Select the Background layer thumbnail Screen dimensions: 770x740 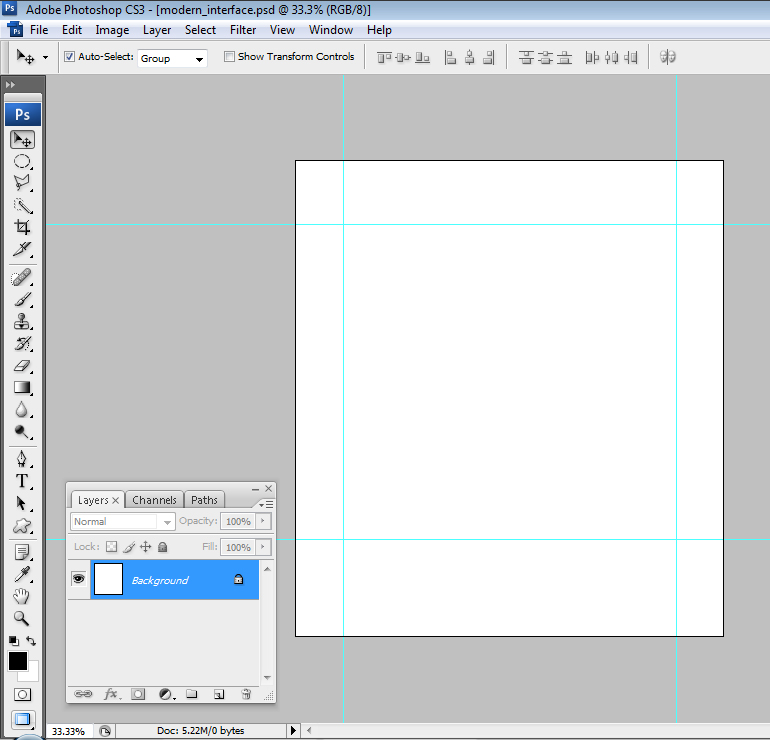[x=108, y=579]
